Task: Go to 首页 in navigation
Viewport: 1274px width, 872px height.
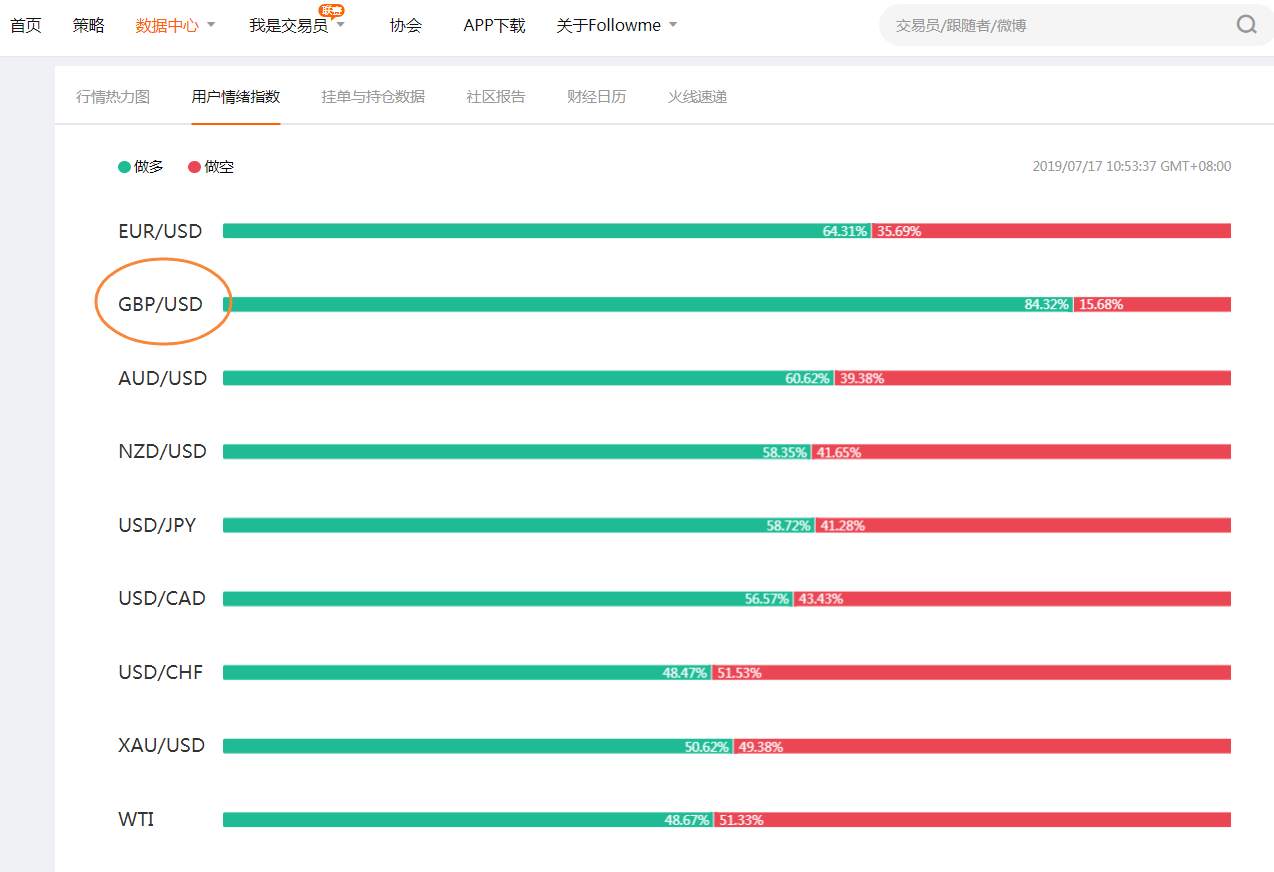Action: click(x=26, y=25)
